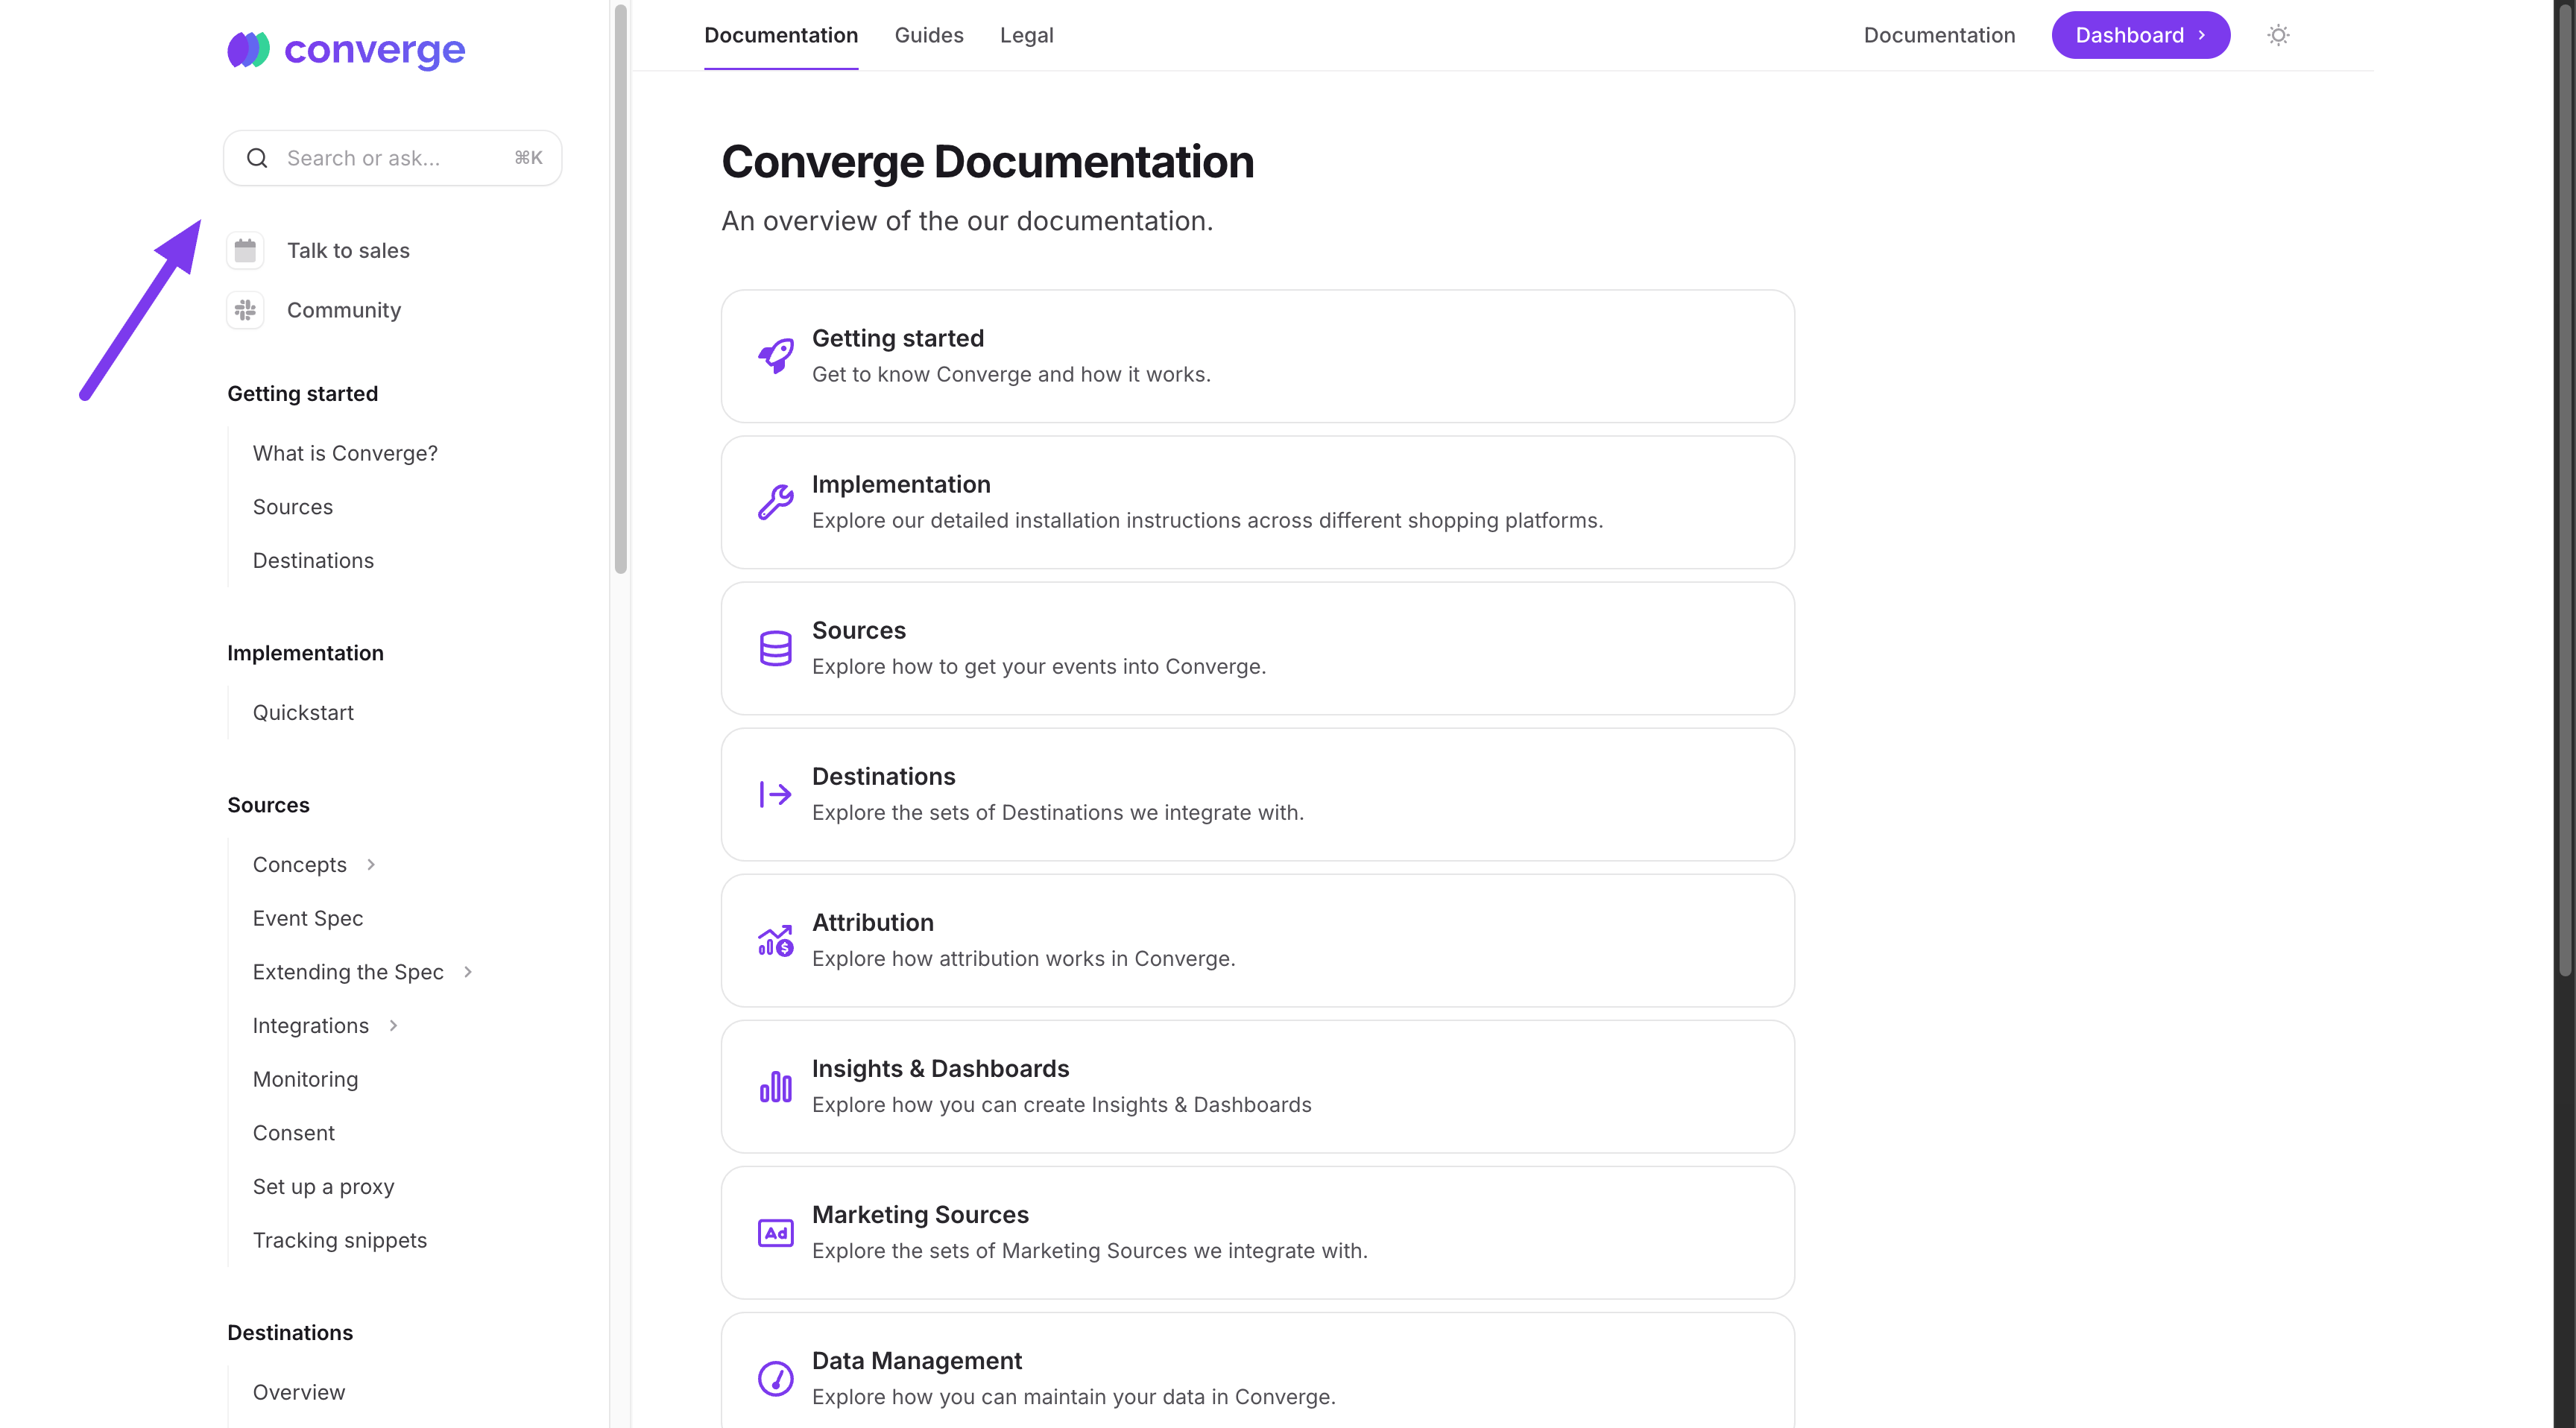The image size is (2576, 1428).
Task: Switch to the Documentation tab
Action: pyautogui.click(x=781, y=35)
